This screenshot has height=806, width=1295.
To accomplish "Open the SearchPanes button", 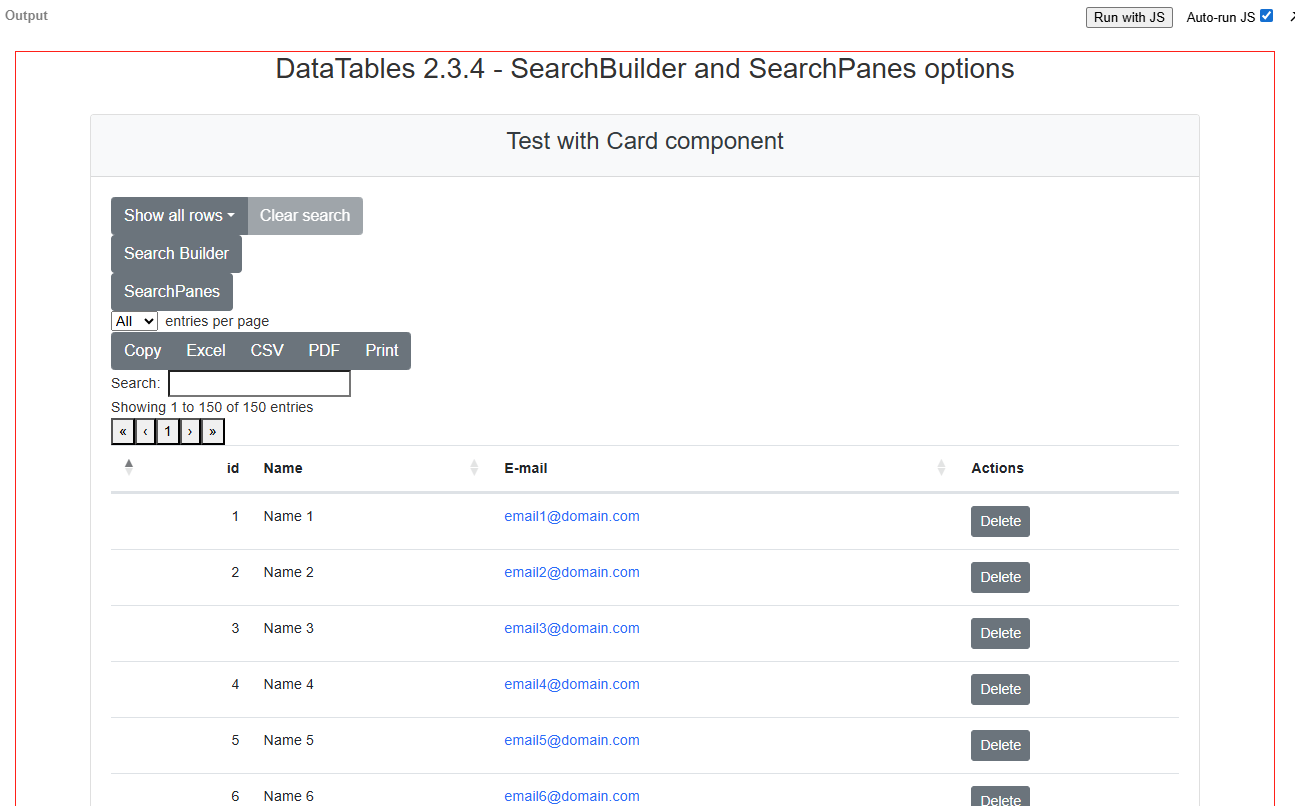I will click(x=172, y=292).
